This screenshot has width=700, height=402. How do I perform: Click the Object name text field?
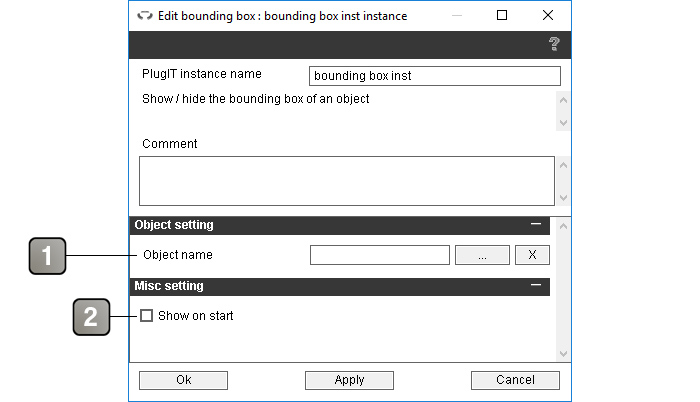tap(380, 255)
